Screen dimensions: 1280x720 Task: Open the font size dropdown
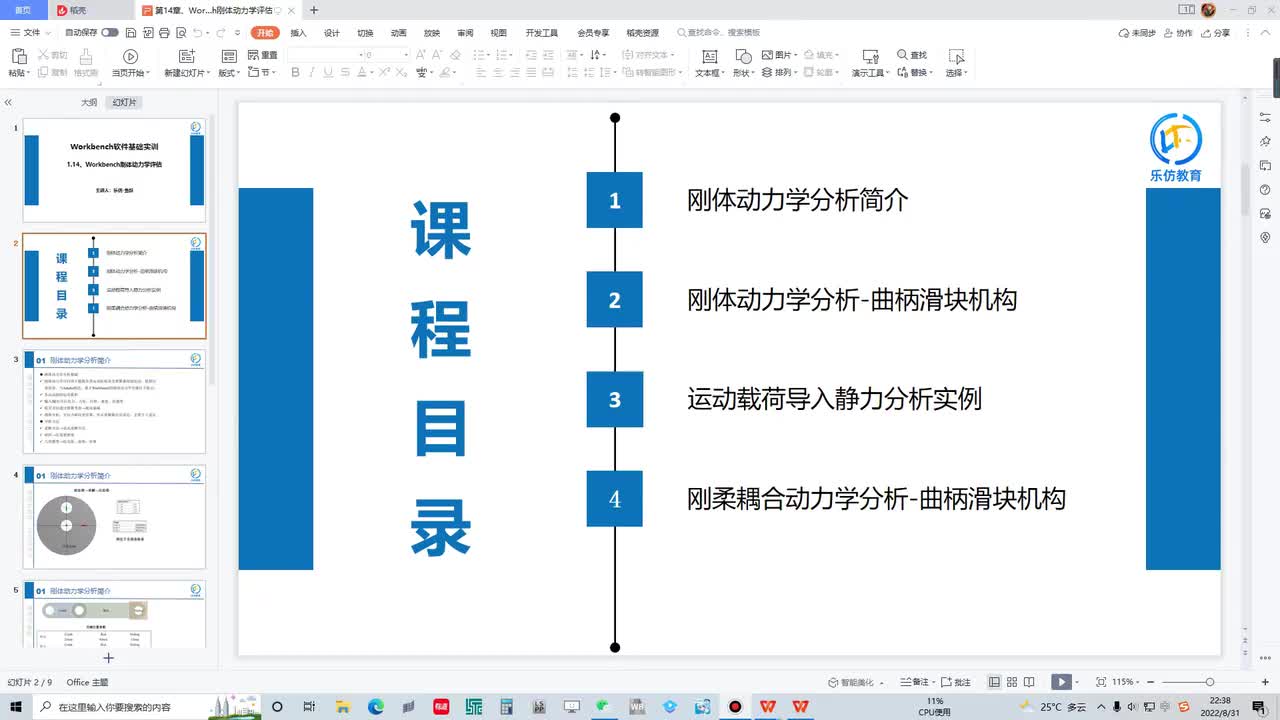[x=406, y=55]
